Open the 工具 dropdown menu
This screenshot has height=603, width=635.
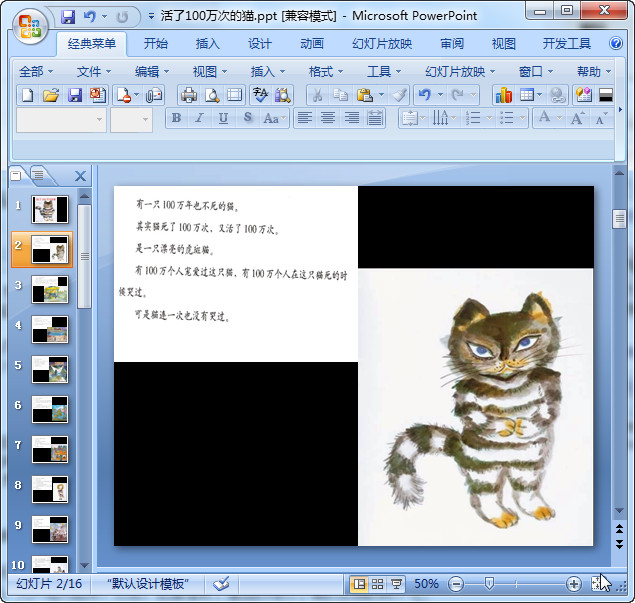384,72
